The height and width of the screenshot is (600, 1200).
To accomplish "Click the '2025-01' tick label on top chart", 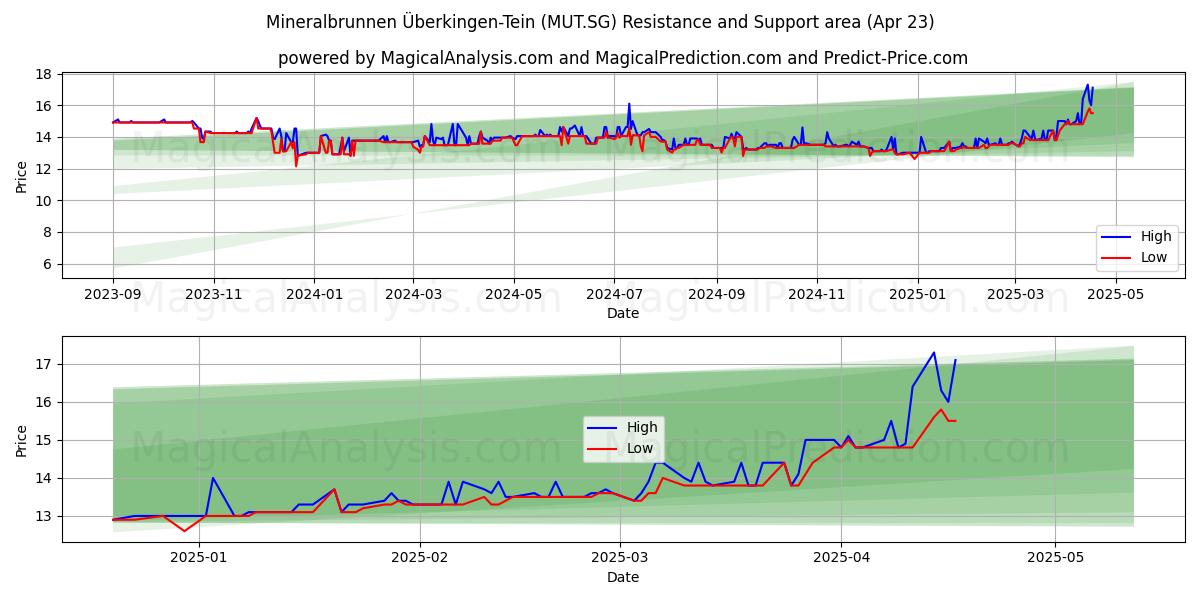I will [918, 294].
